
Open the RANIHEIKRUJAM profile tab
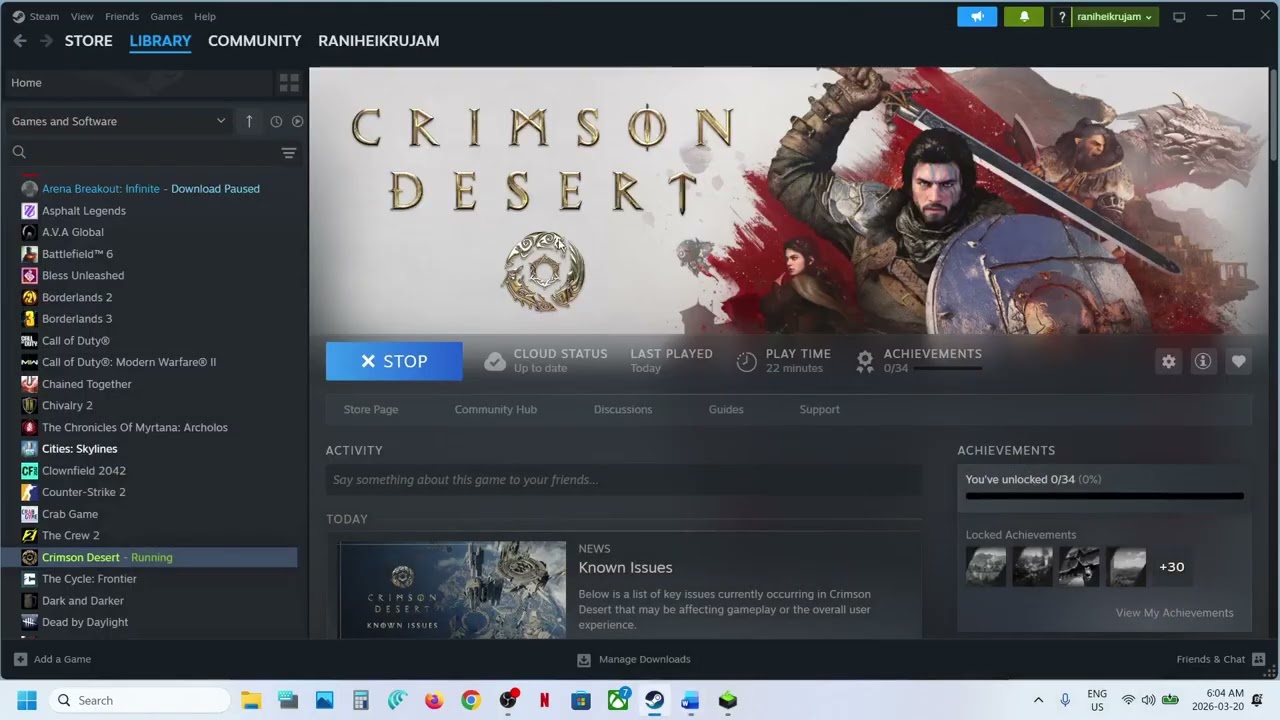[x=378, y=41]
